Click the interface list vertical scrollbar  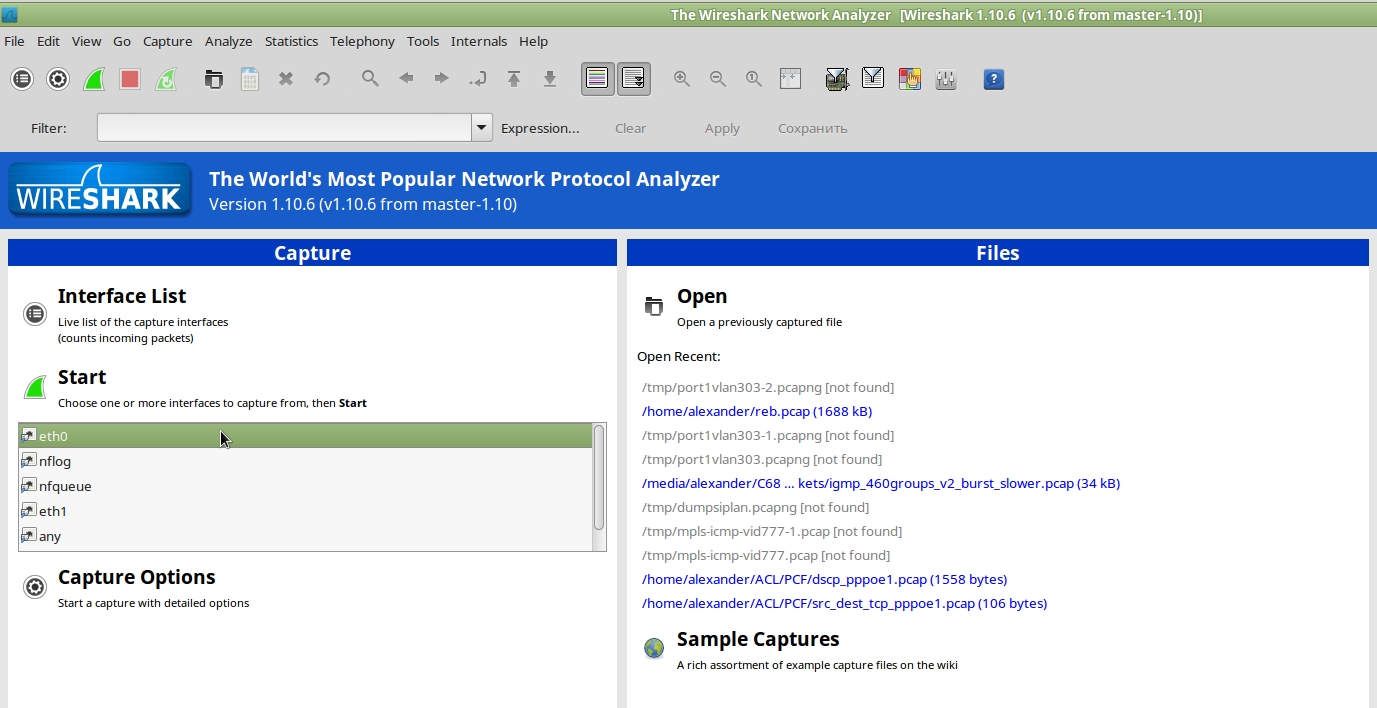tap(599, 478)
